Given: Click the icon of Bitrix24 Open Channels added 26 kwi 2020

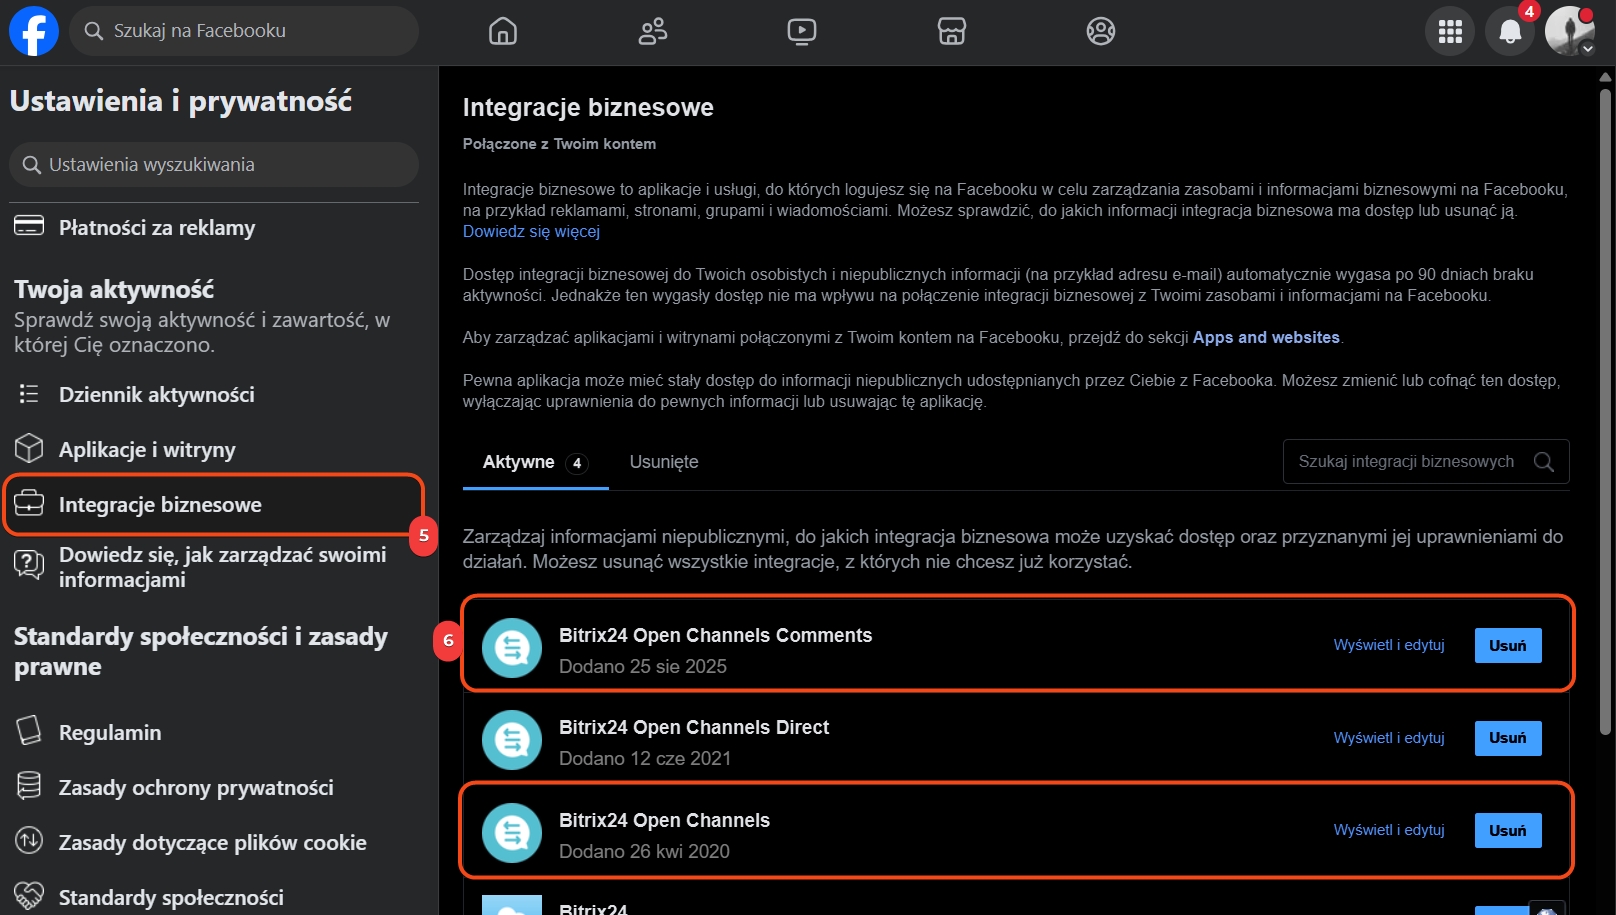Looking at the screenshot, I should point(512,833).
